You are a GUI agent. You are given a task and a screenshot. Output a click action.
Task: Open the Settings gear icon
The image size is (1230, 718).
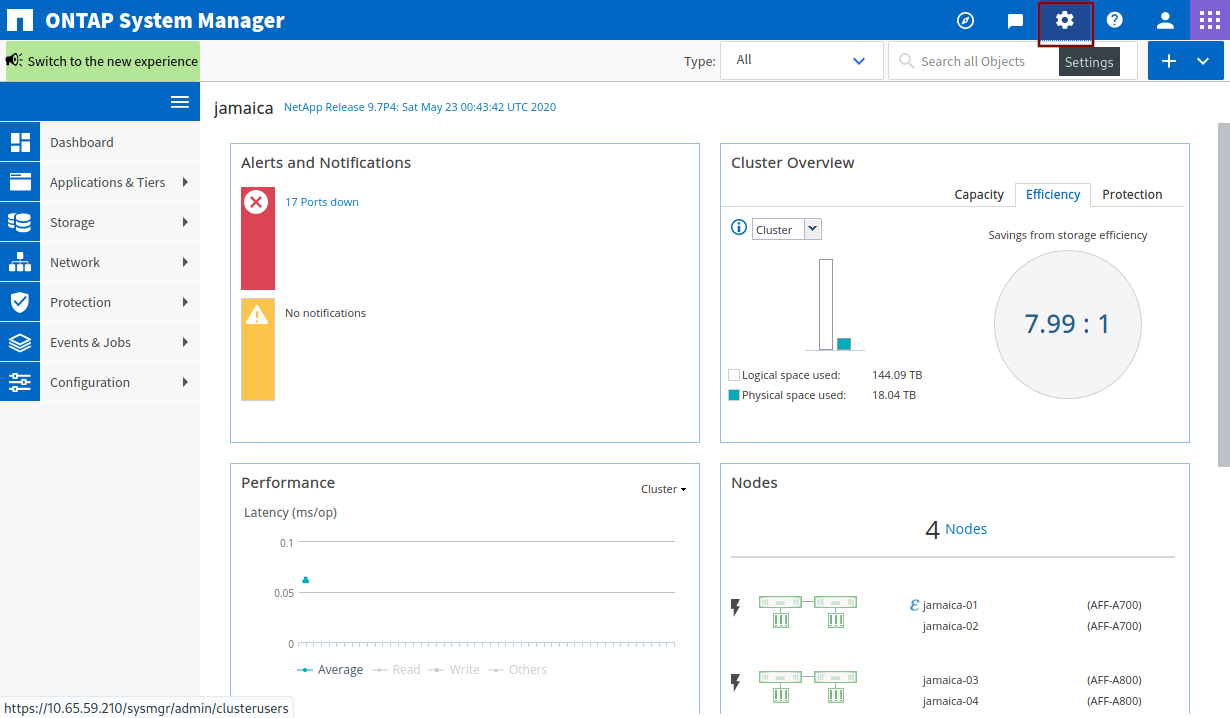[1064, 21]
